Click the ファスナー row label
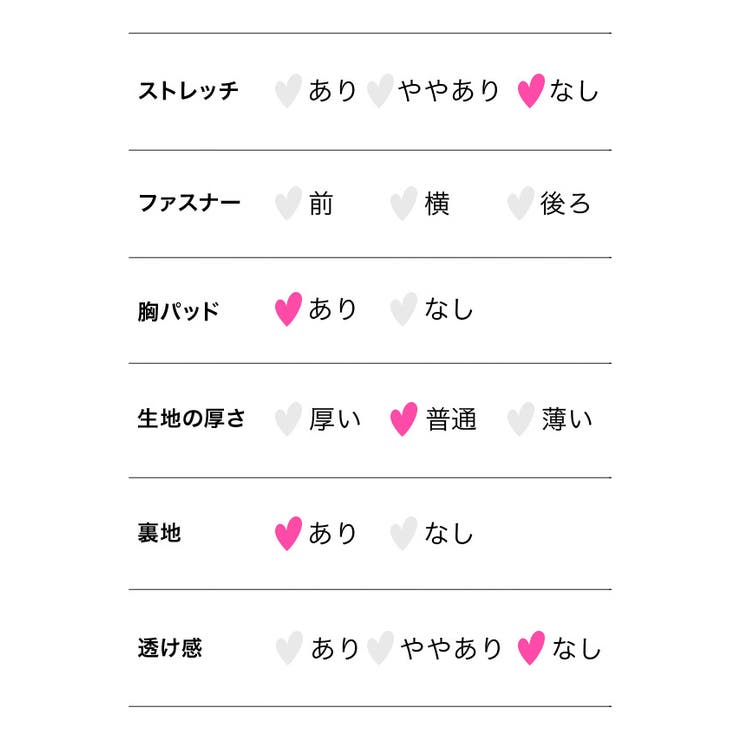The height and width of the screenshot is (740, 740). point(189,203)
